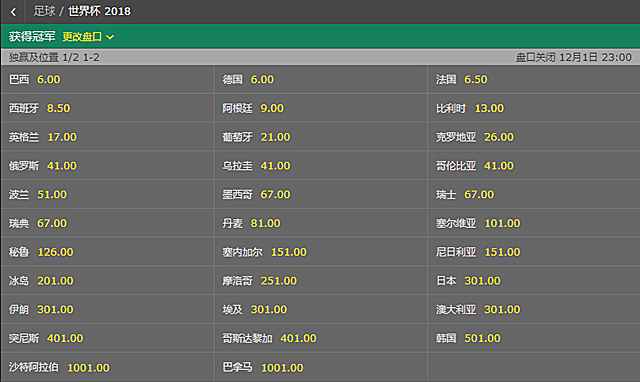640x382 pixels.
Task: Select 克罗地亚 odds 26.00
Action: pyautogui.click(x=534, y=137)
